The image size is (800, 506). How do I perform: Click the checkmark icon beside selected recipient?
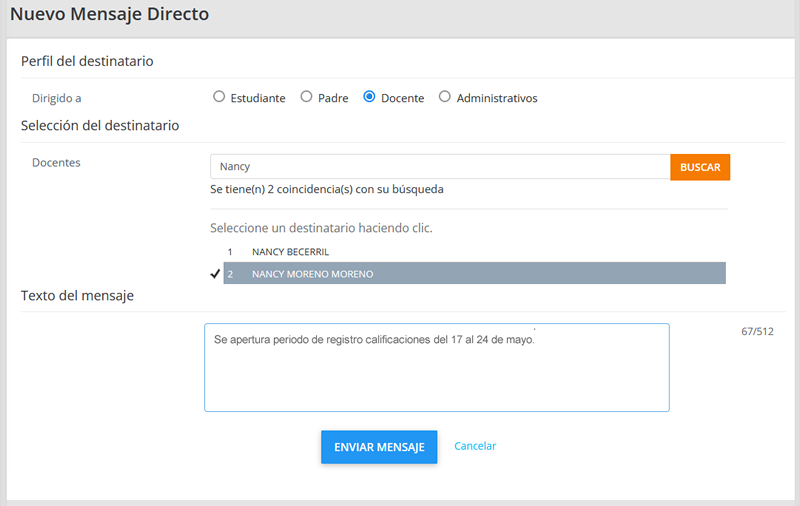(216, 274)
